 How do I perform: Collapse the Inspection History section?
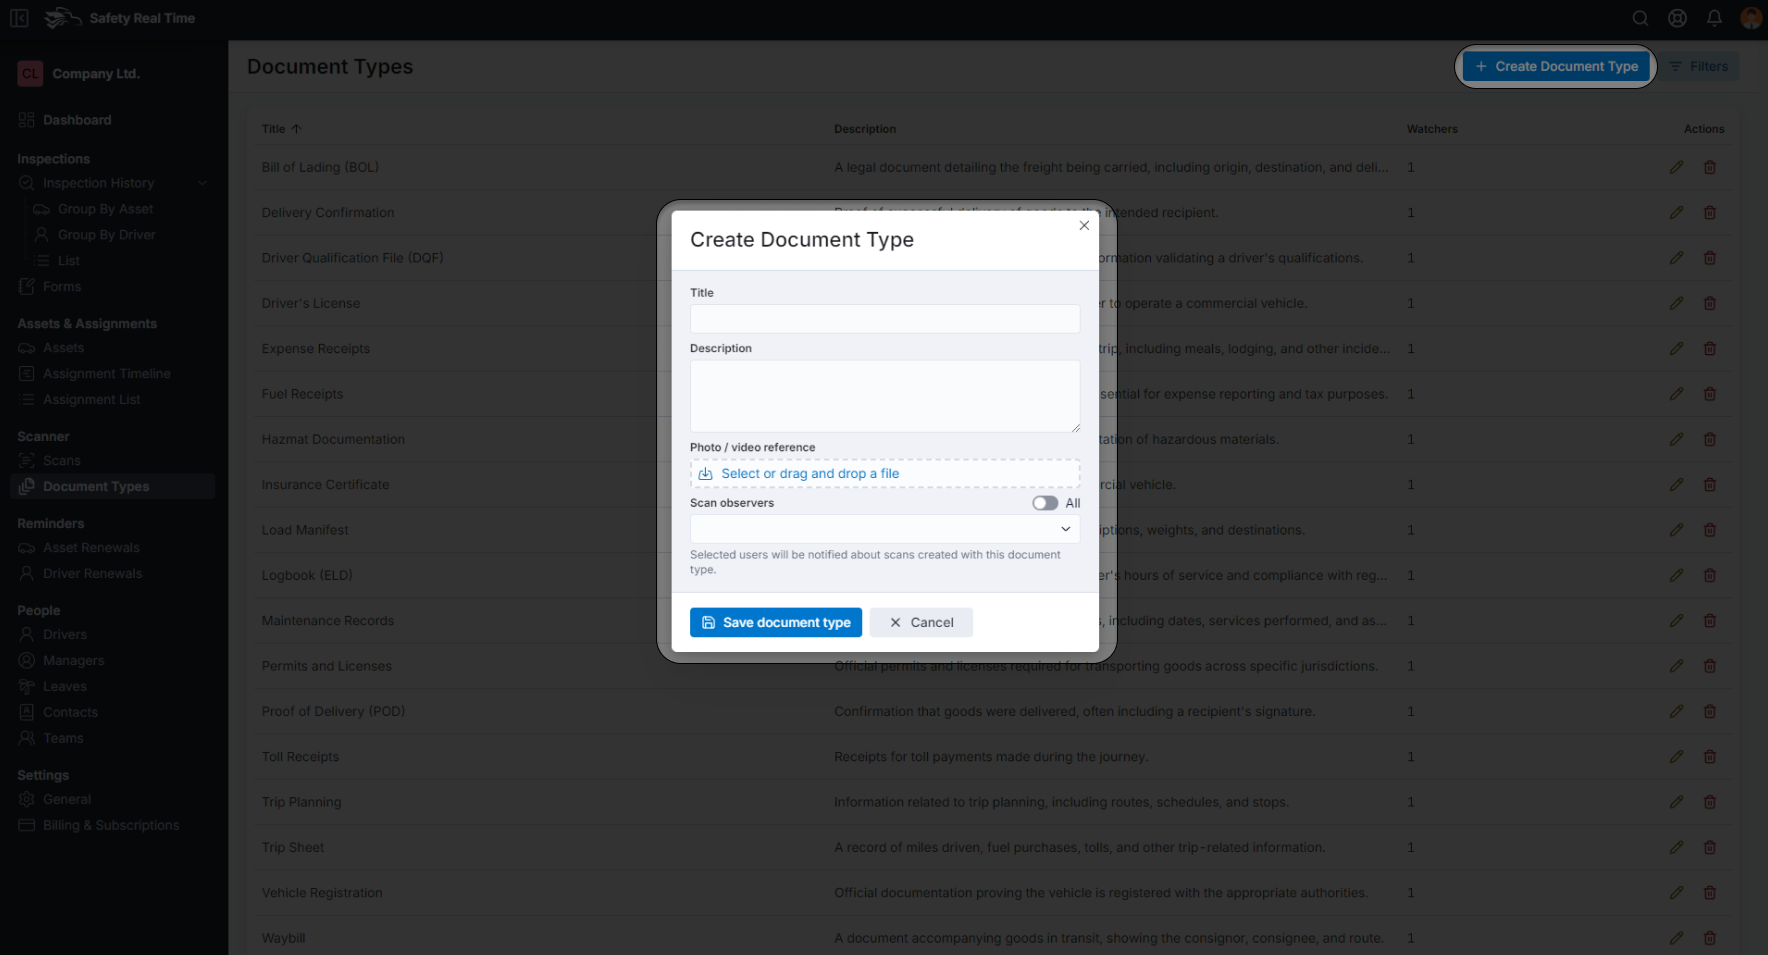pyautogui.click(x=203, y=183)
